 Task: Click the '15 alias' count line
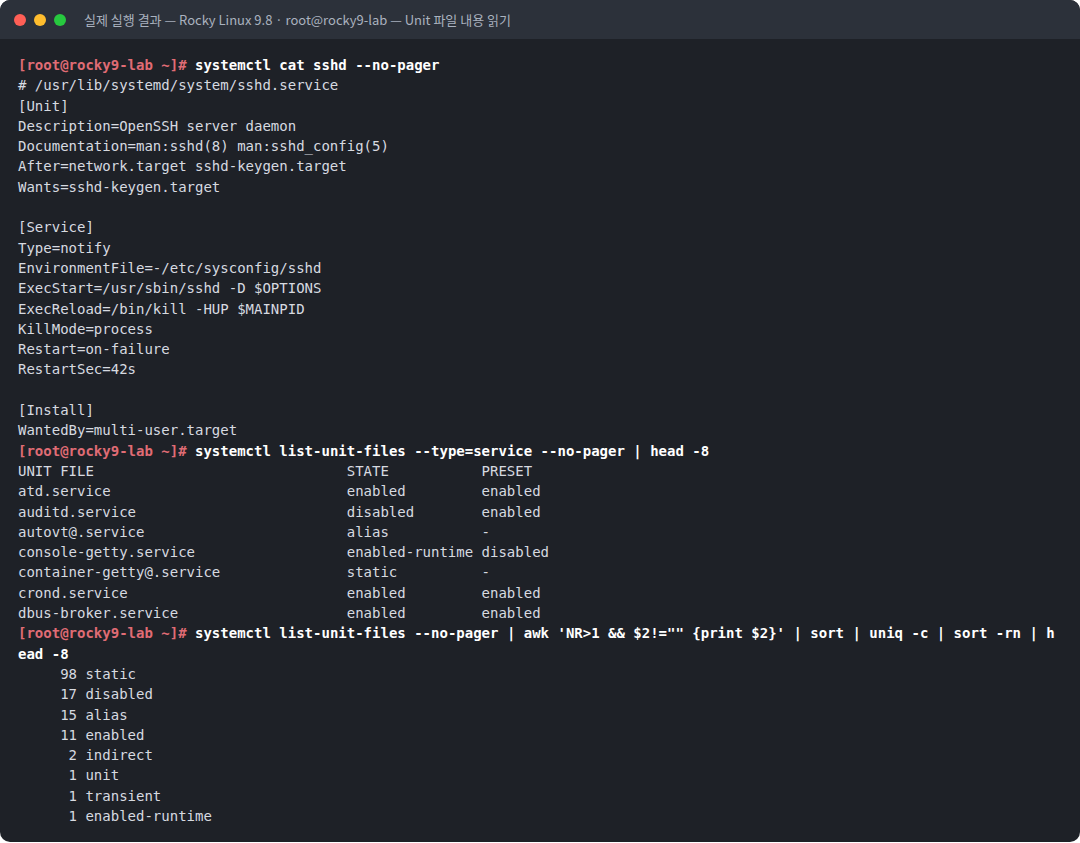[x=94, y=715]
